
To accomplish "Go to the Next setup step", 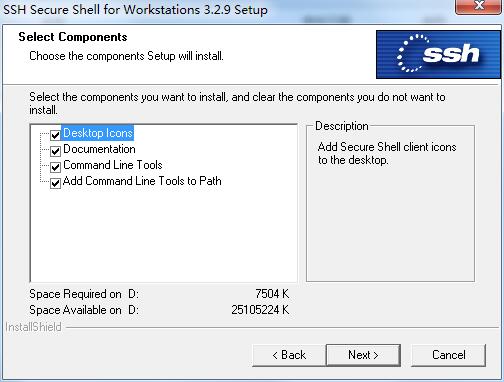I will 363,355.
